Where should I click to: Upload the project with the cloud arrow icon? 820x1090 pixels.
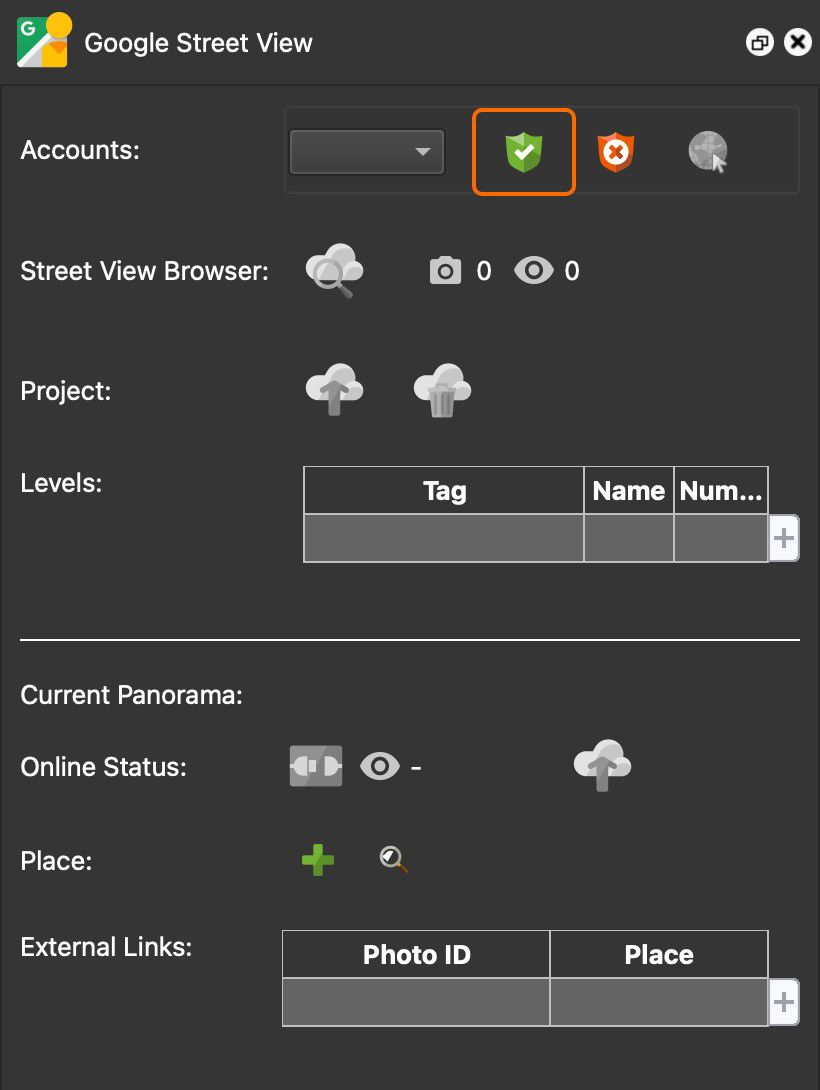point(334,390)
